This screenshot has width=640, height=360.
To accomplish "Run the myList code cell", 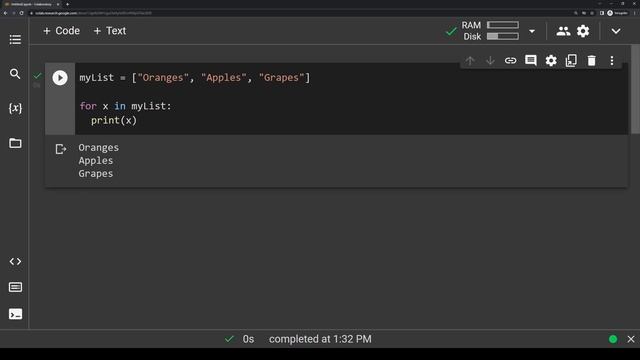I will 60,78.
